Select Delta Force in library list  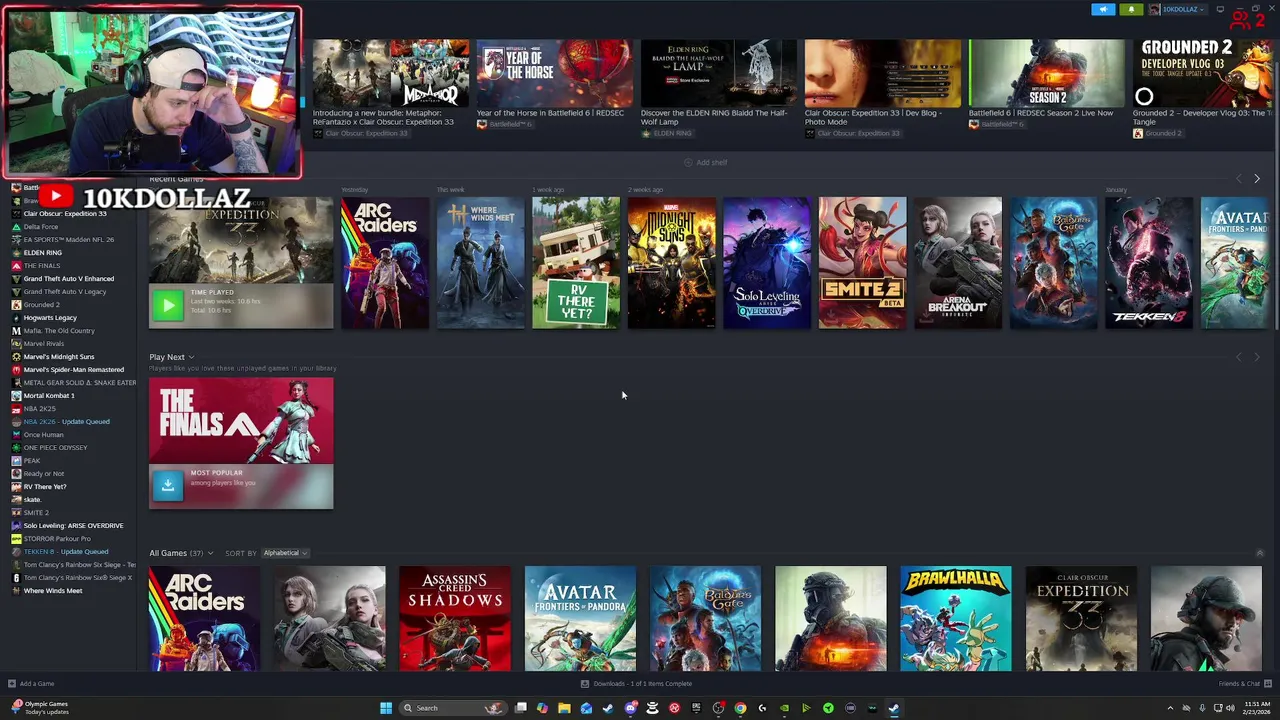tap(41, 227)
